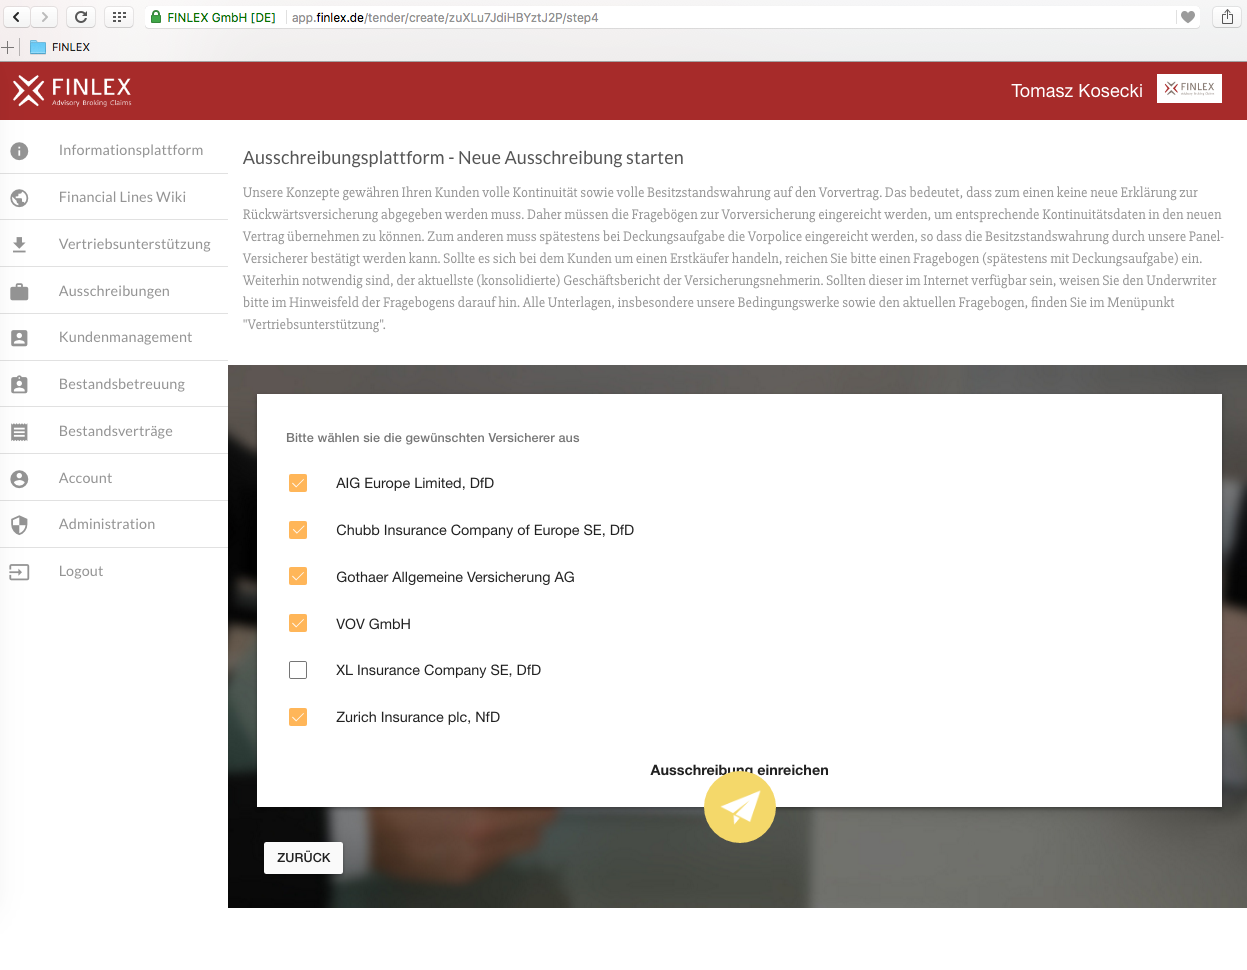Image resolution: width=1247 pixels, height=970 pixels.
Task: Click the VOV GmbH label
Action: pyautogui.click(x=373, y=624)
